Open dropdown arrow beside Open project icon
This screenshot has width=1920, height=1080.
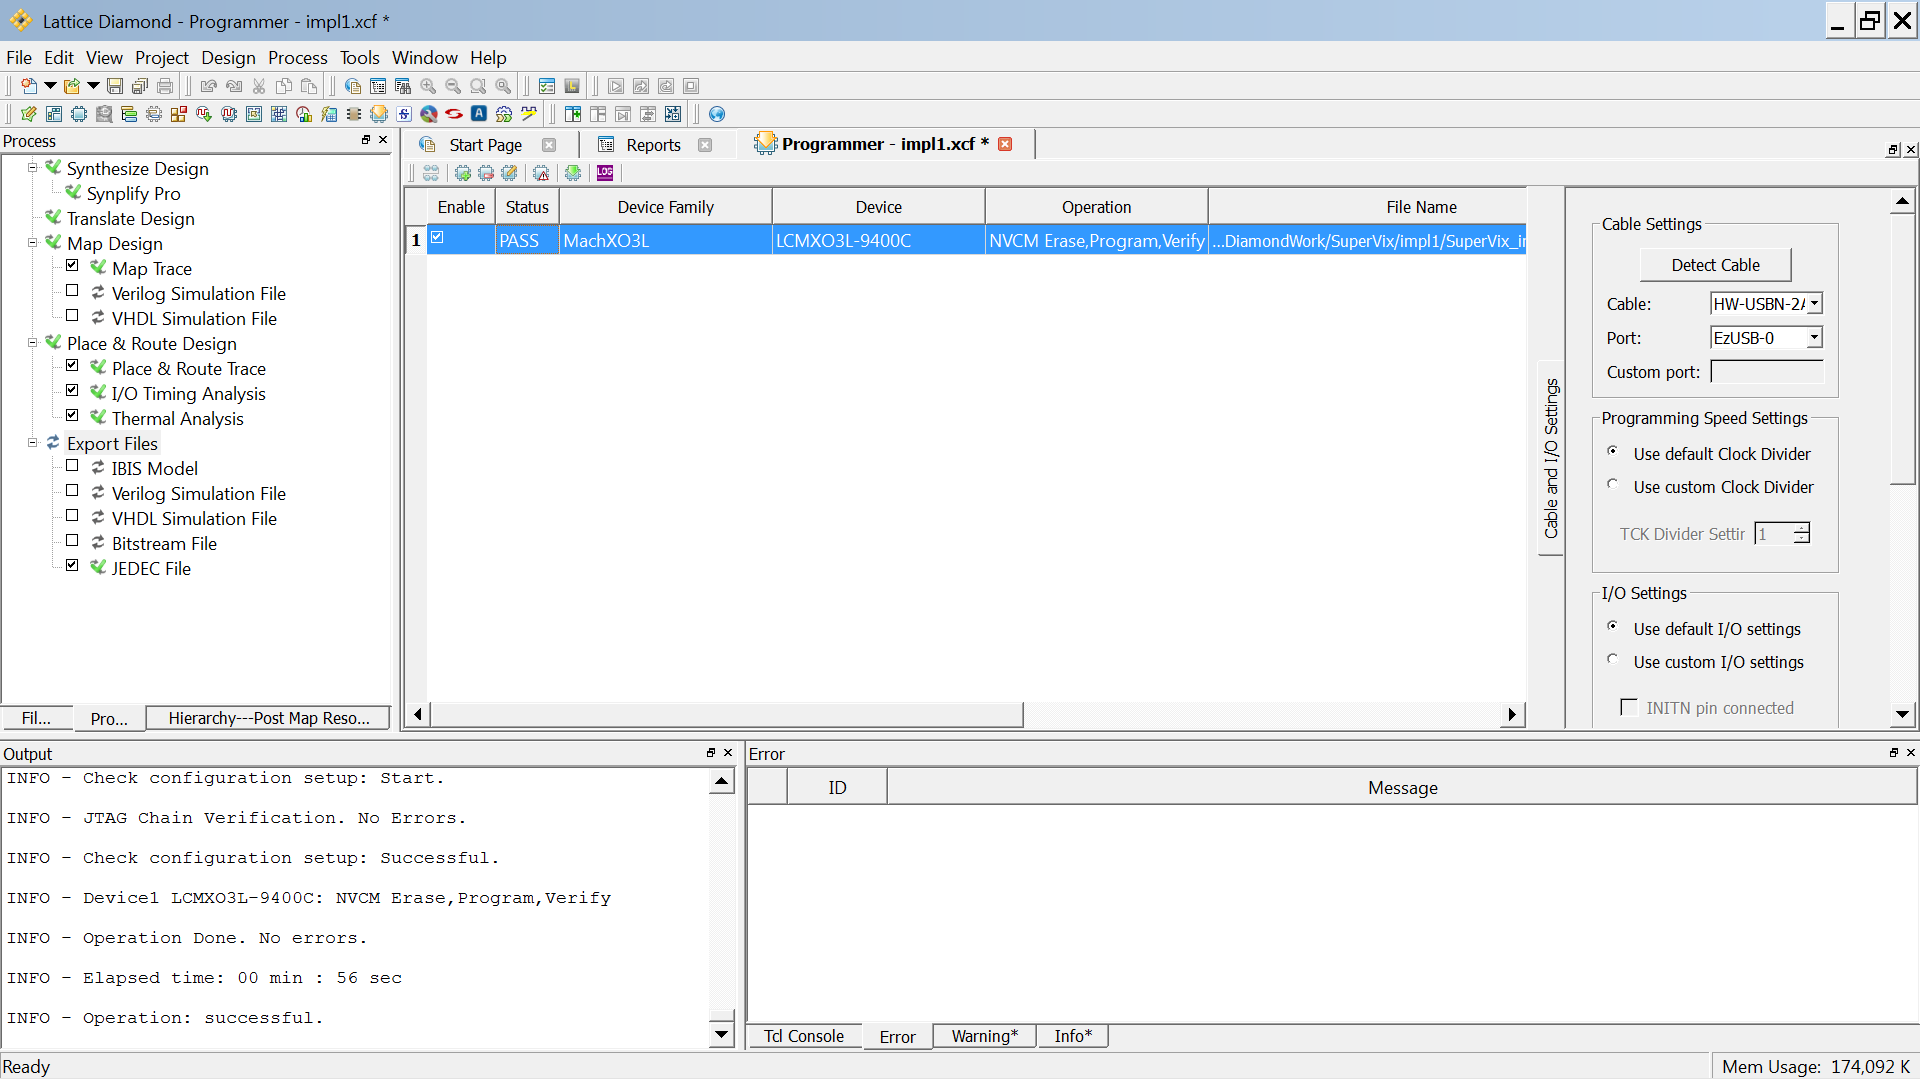[93, 86]
